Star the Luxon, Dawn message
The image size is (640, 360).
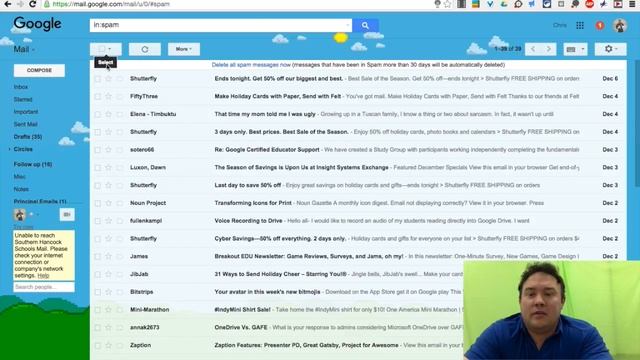(x=108, y=167)
